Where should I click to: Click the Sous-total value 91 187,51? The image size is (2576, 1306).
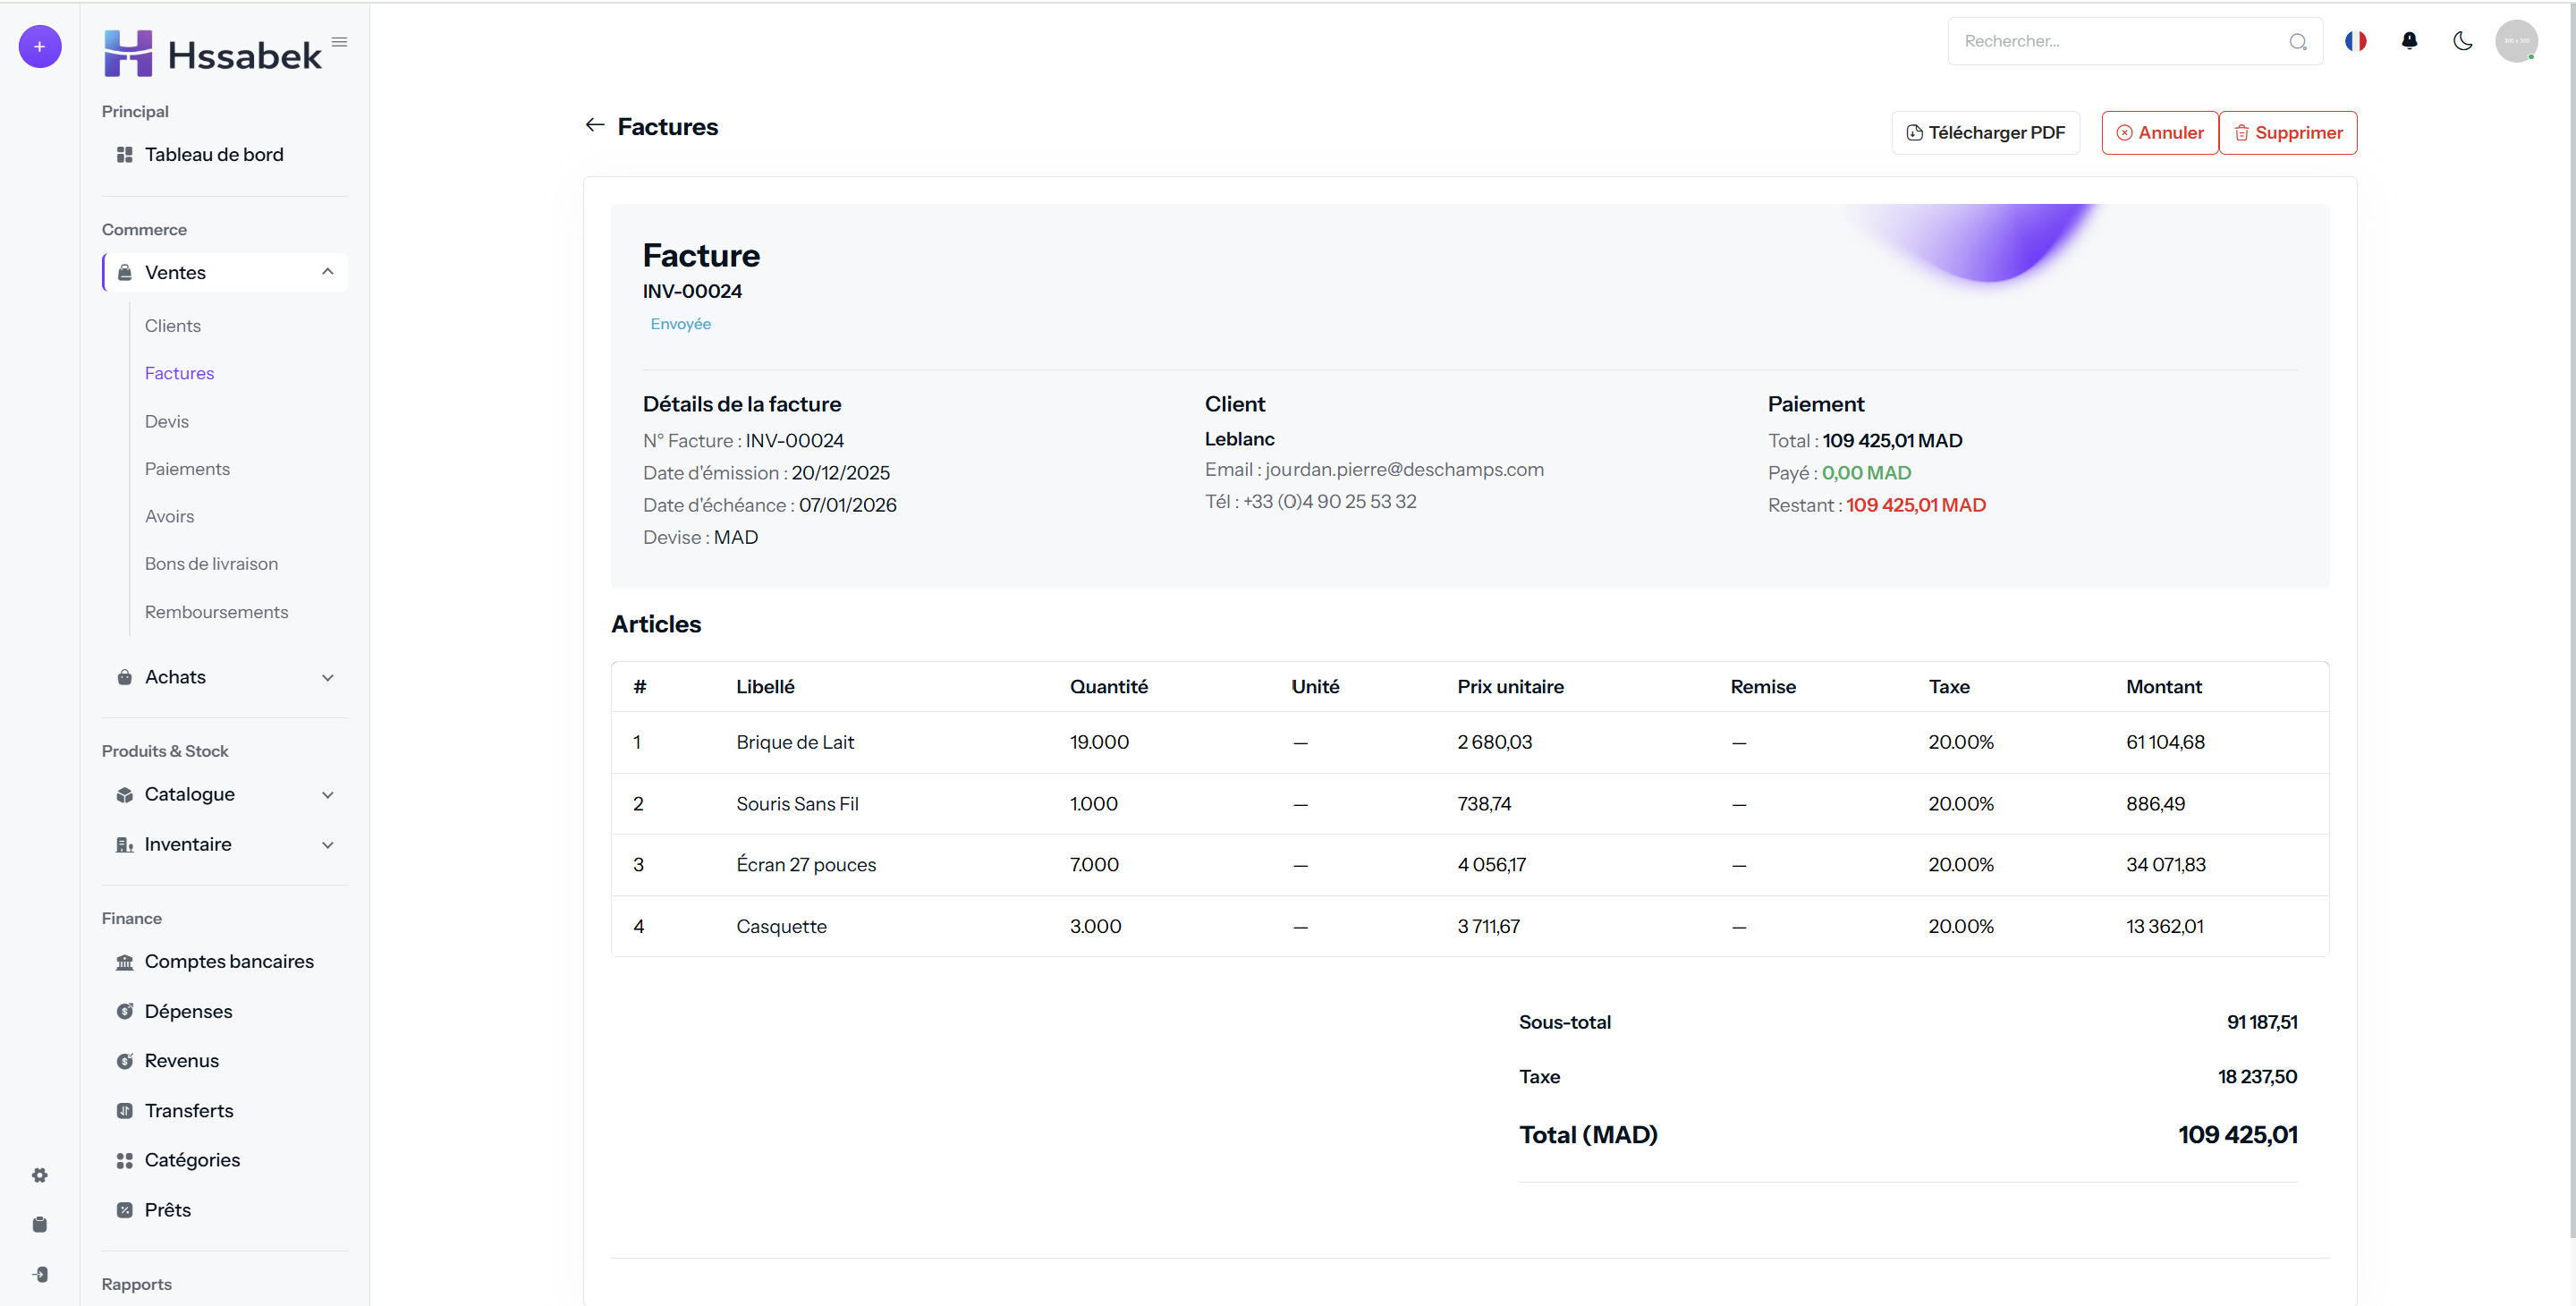pyautogui.click(x=2262, y=1022)
